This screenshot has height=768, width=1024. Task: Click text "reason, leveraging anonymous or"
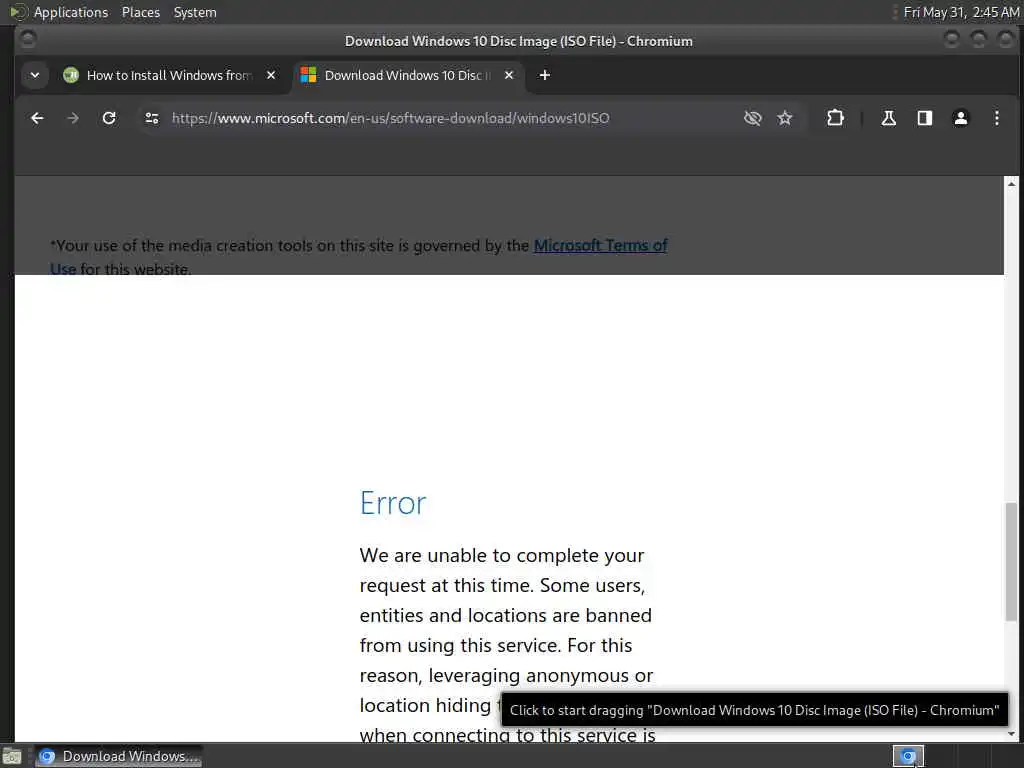point(506,676)
